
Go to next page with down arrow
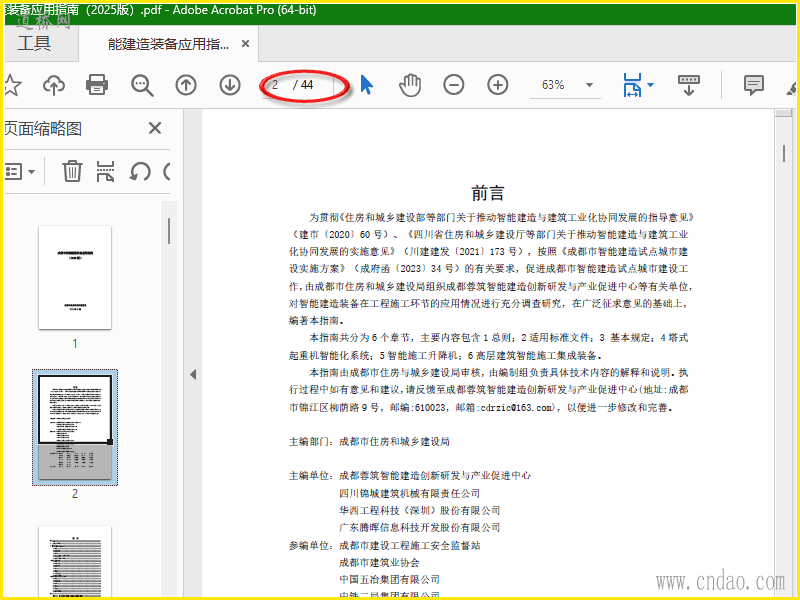[x=230, y=85]
